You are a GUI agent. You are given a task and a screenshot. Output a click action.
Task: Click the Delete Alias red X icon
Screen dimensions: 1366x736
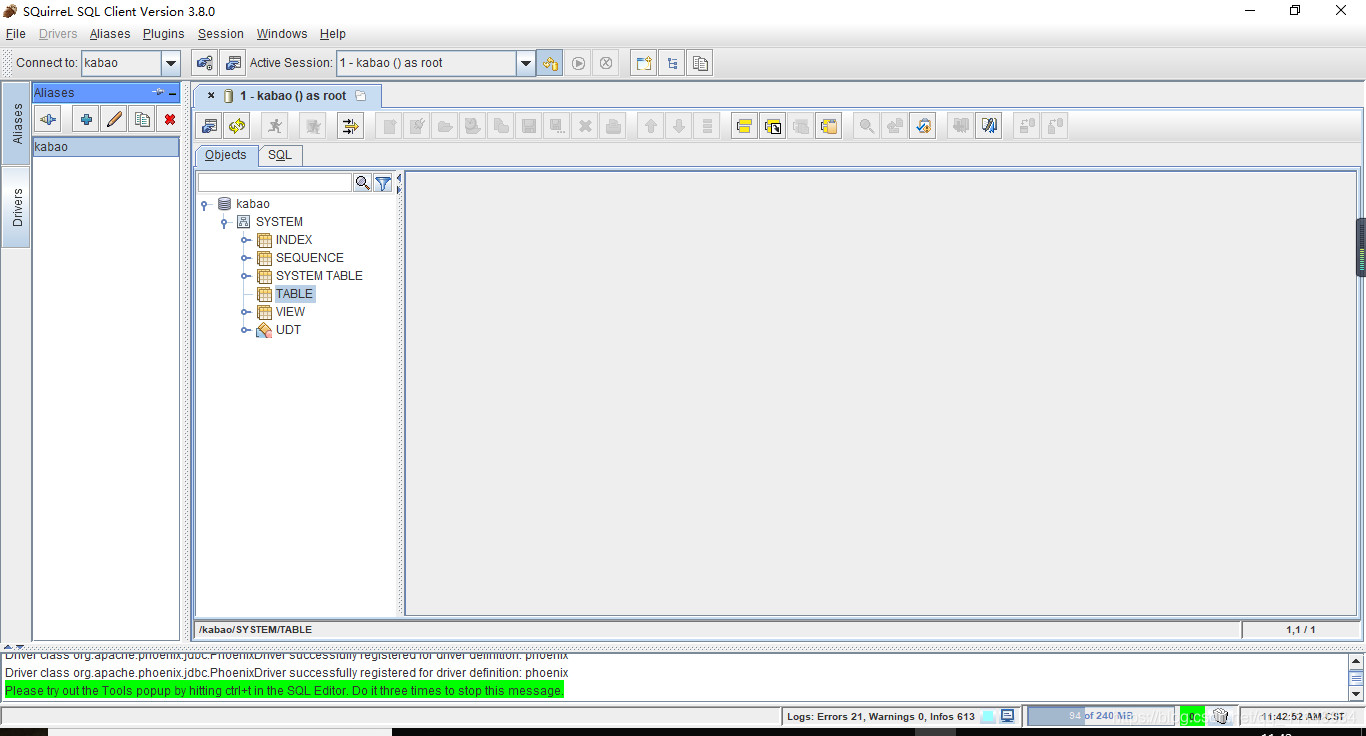(169, 119)
